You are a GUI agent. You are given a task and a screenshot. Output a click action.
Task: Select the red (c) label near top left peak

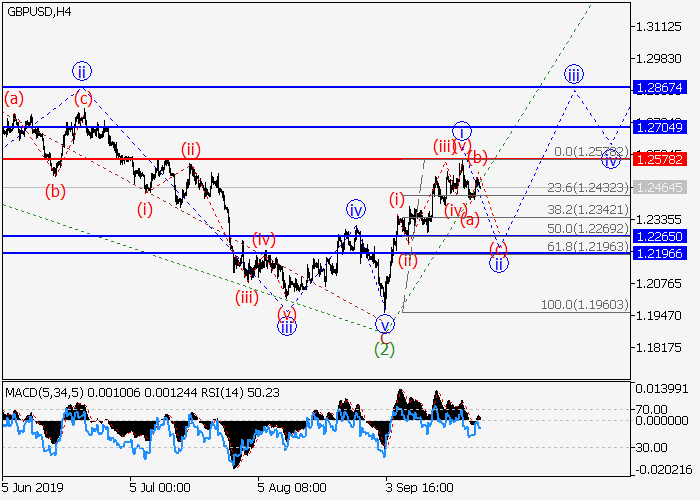click(x=83, y=98)
